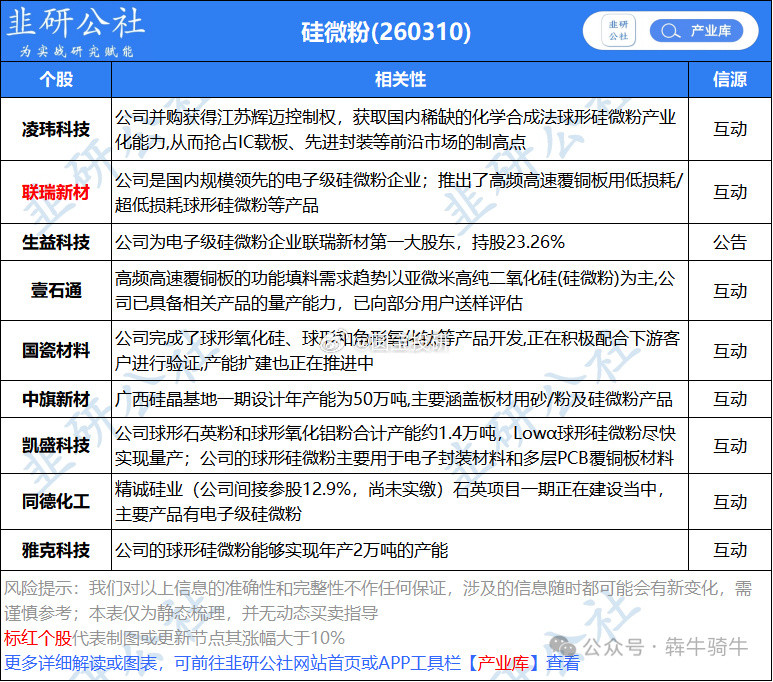This screenshot has height=682, width=773.
Task: Click 公告 source in 生益科技 row
Action: click(x=730, y=242)
